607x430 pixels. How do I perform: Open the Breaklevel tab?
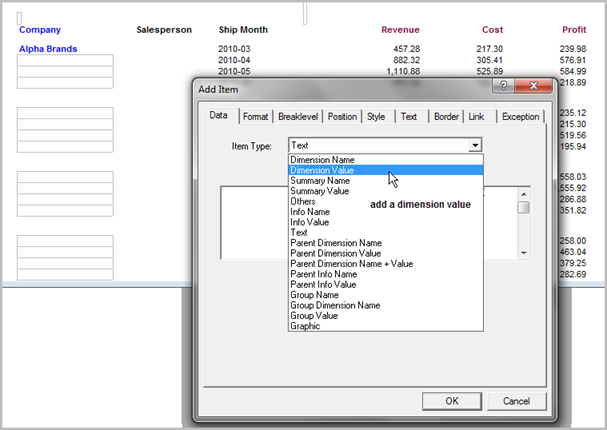(298, 117)
